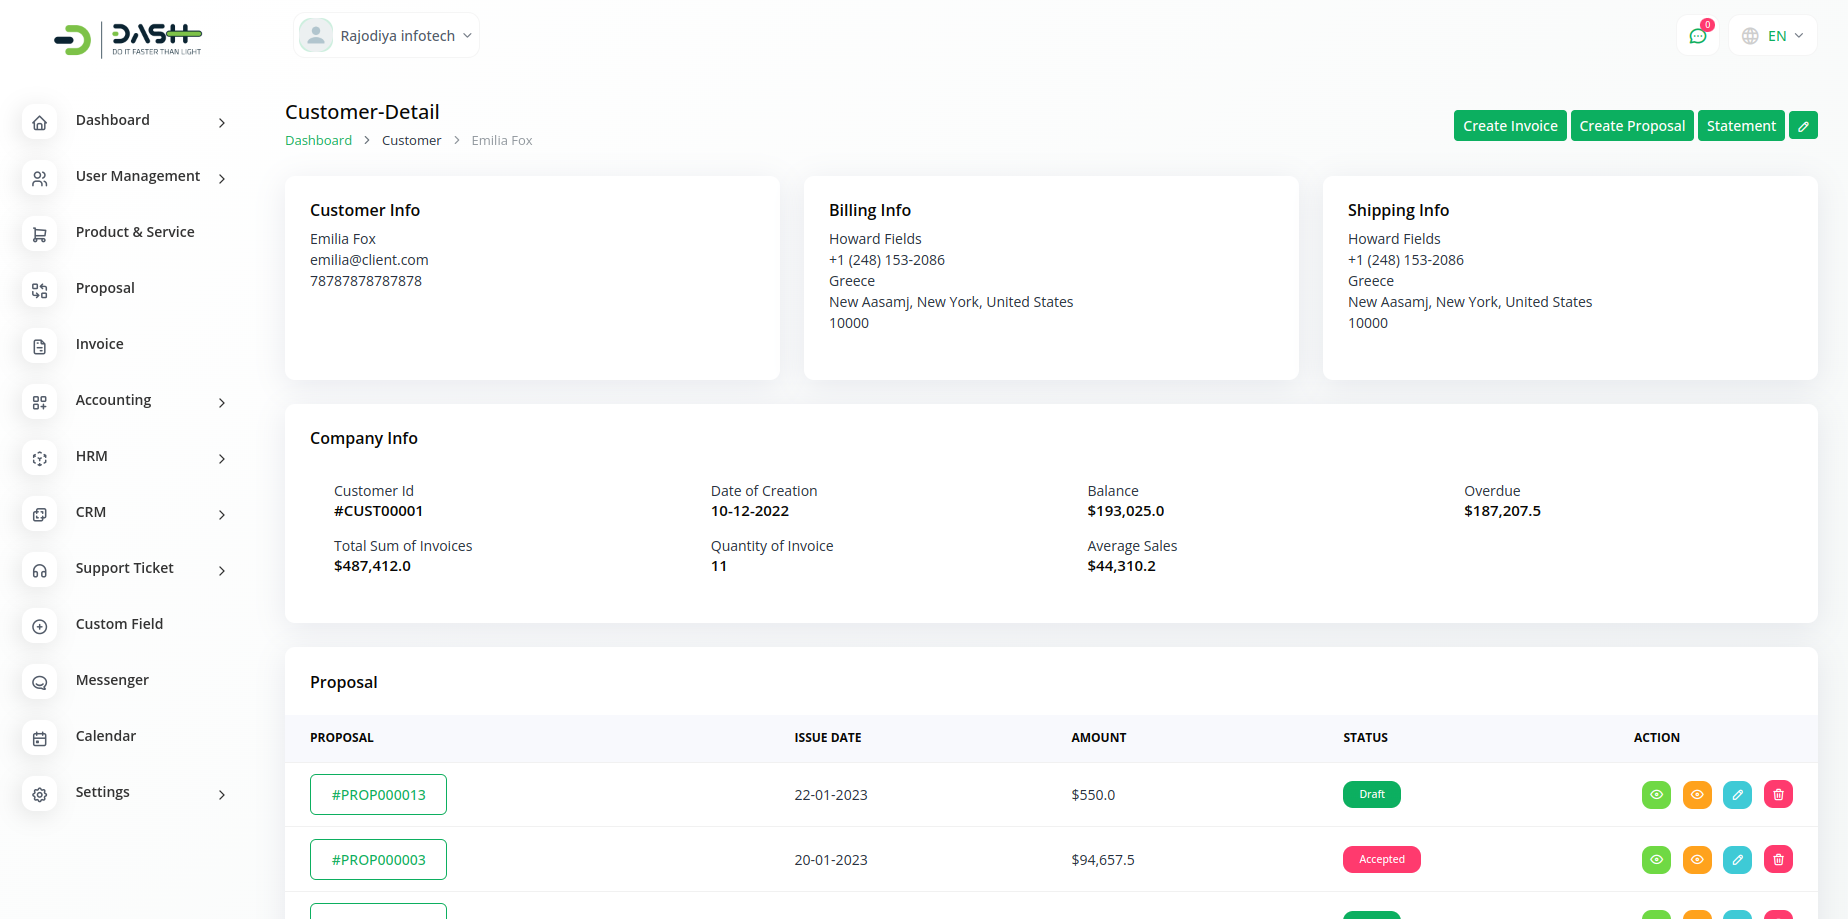1848x919 pixels.
Task: Click the green pencil edit customer icon
Action: click(1803, 126)
